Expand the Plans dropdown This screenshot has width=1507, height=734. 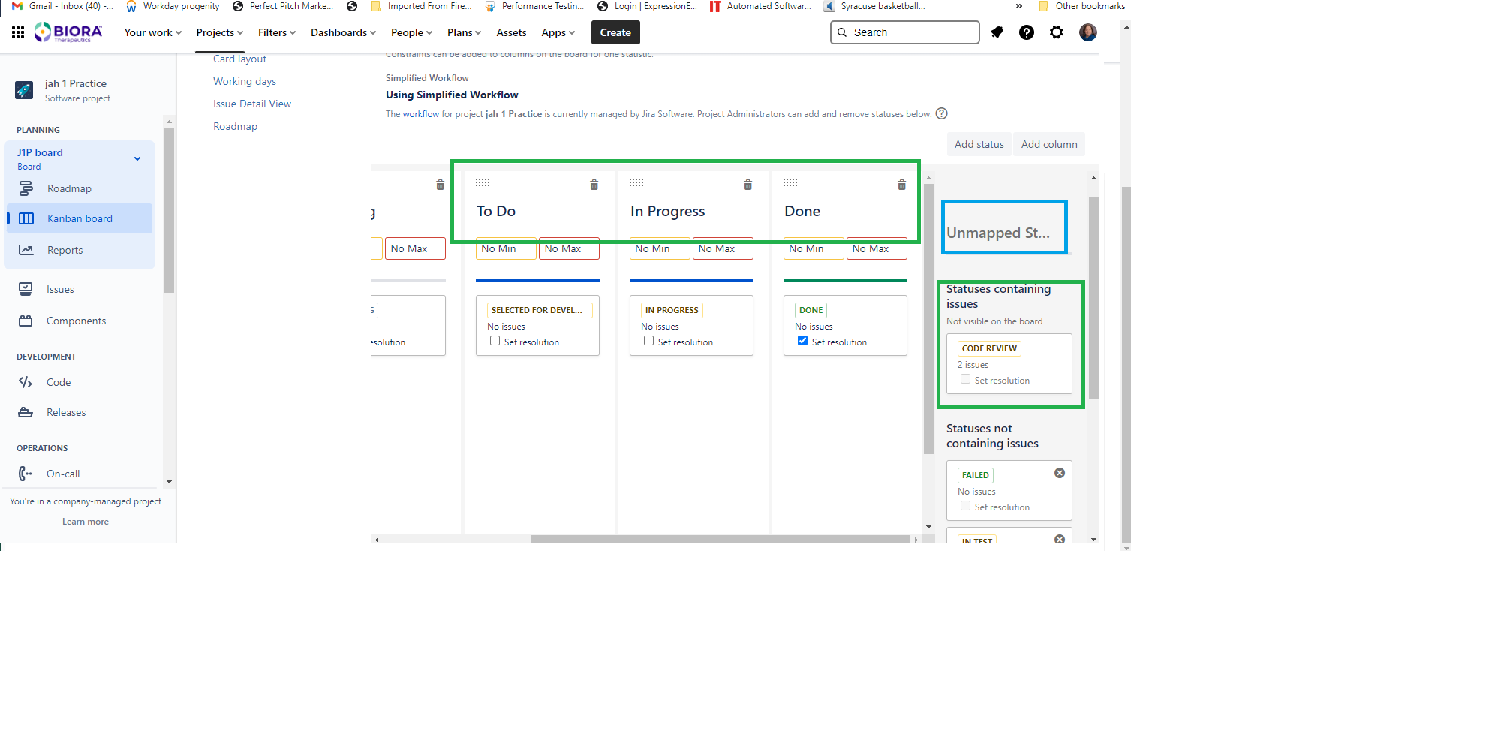465,32
